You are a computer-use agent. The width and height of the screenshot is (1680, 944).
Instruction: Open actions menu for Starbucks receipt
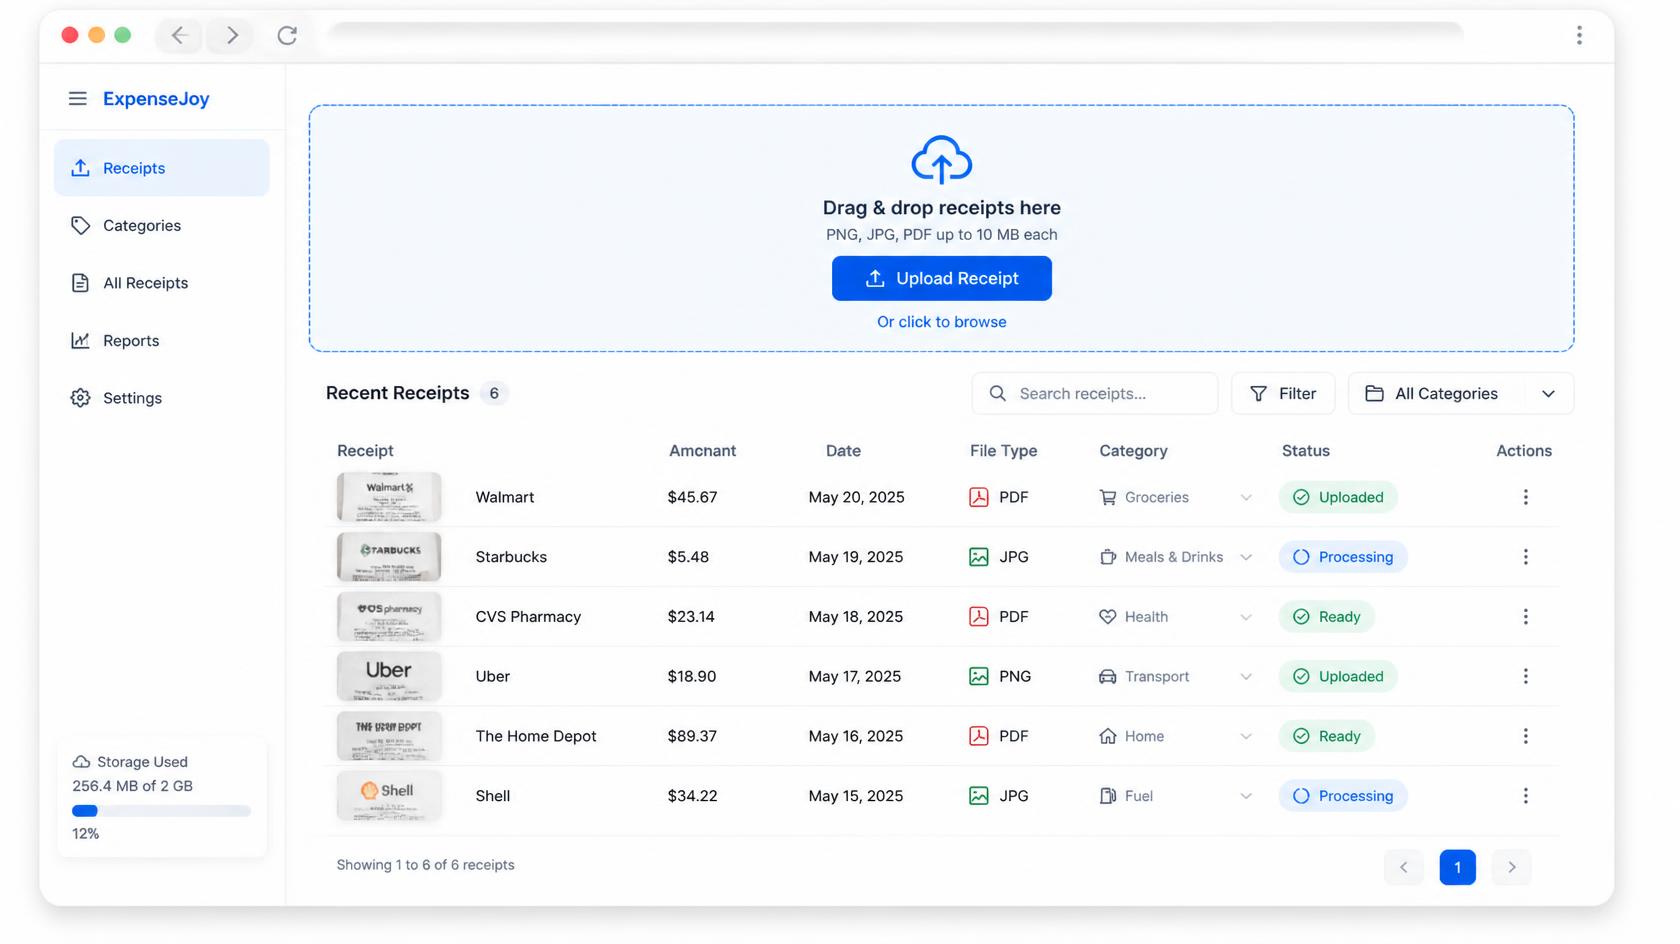tap(1525, 557)
